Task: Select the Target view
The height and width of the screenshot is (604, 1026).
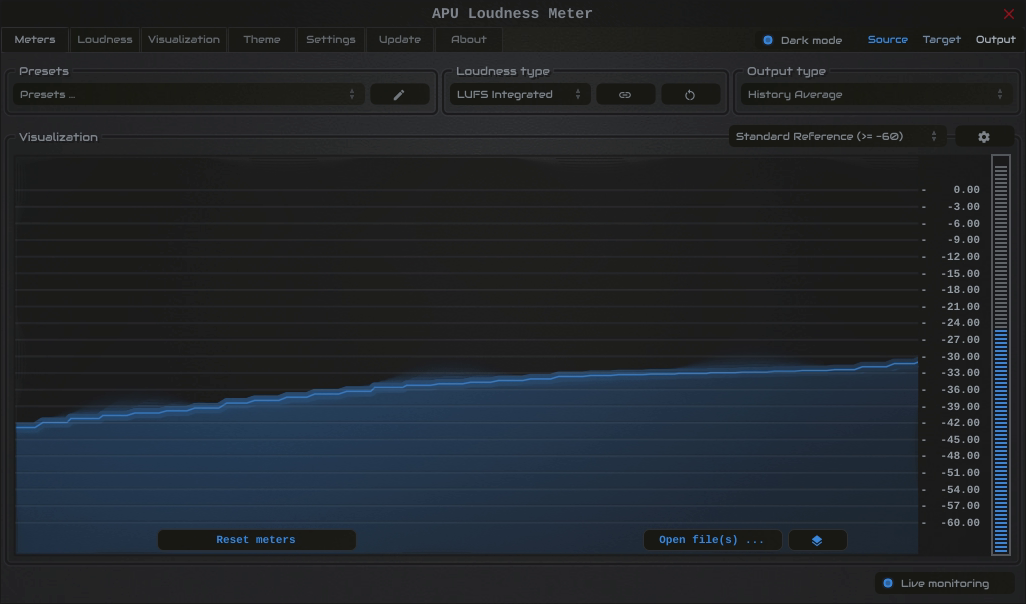Action: point(942,39)
